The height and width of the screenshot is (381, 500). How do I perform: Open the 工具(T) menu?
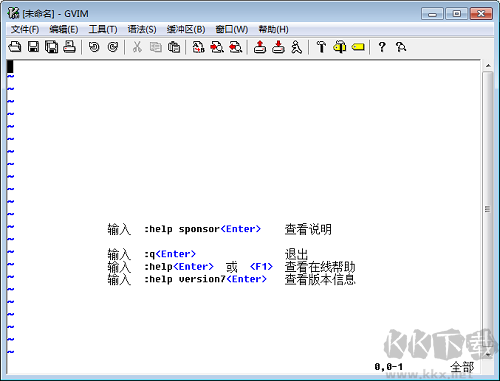[103, 29]
